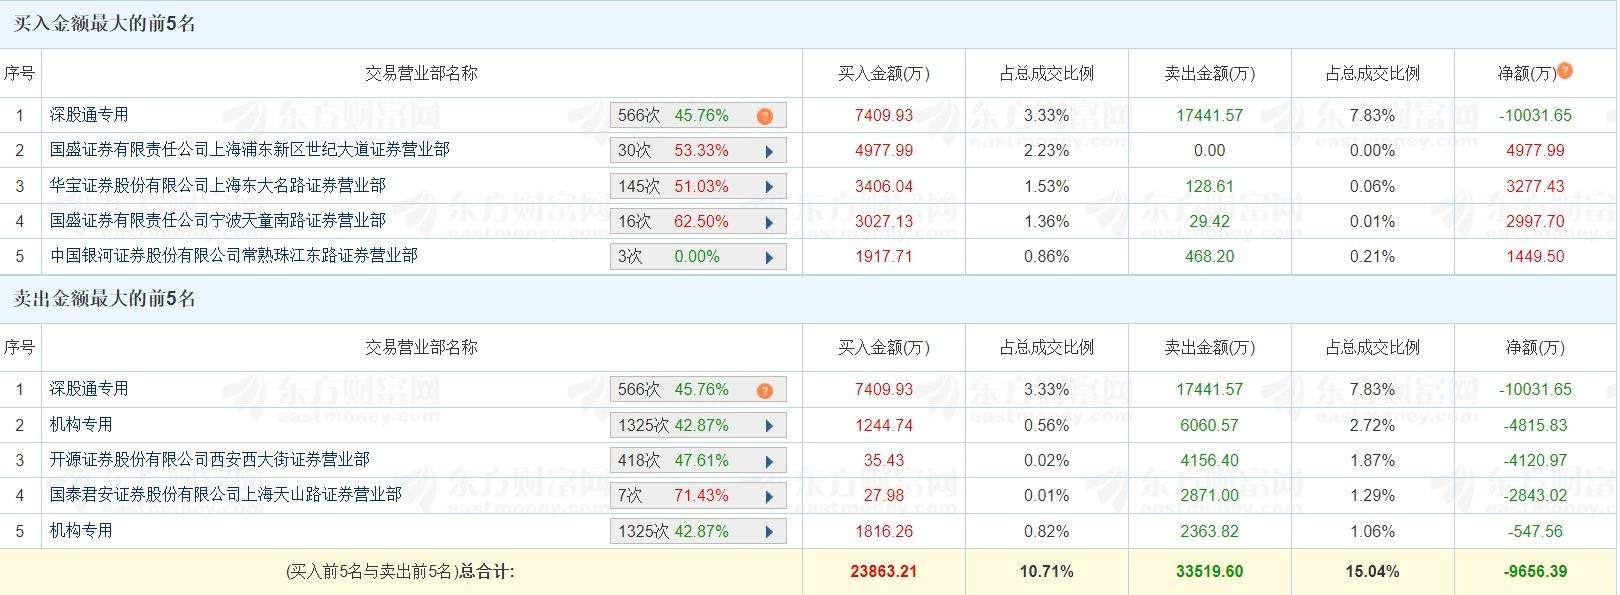
Task: Click arrow icon in 中国银河证券常熟珠江东路 row
Action: click(x=769, y=257)
